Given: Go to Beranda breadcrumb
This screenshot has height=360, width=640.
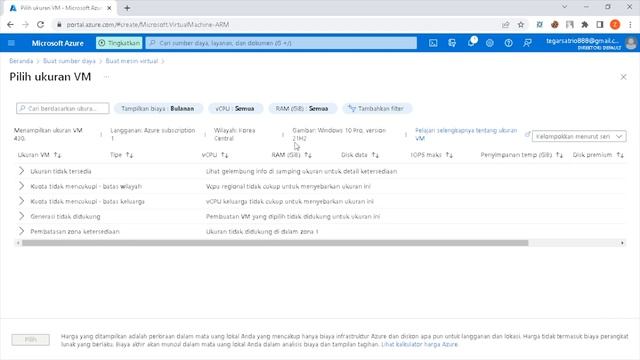Looking at the screenshot, I should click(x=21, y=61).
